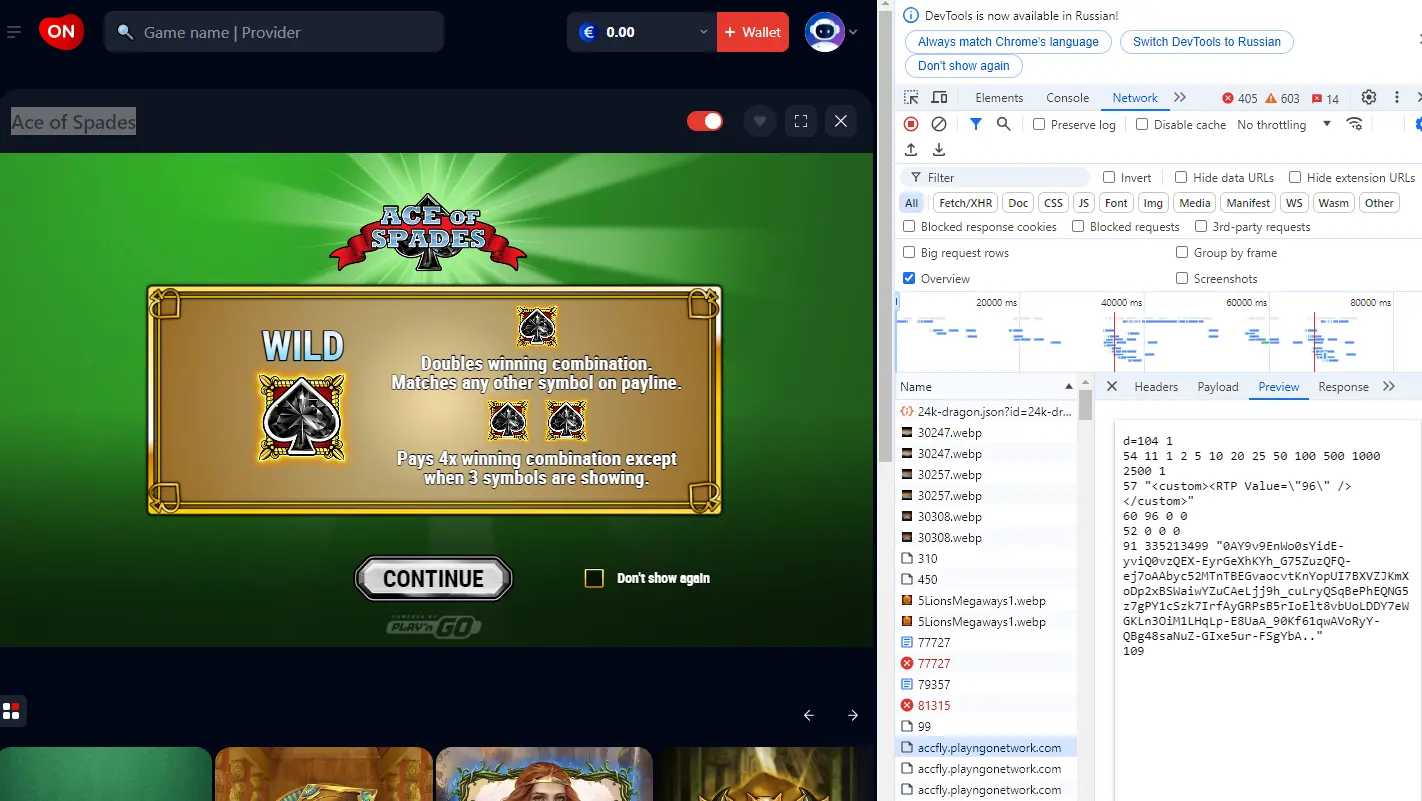1422x801 pixels.
Task: Close the request details pane
Action: (1111, 387)
